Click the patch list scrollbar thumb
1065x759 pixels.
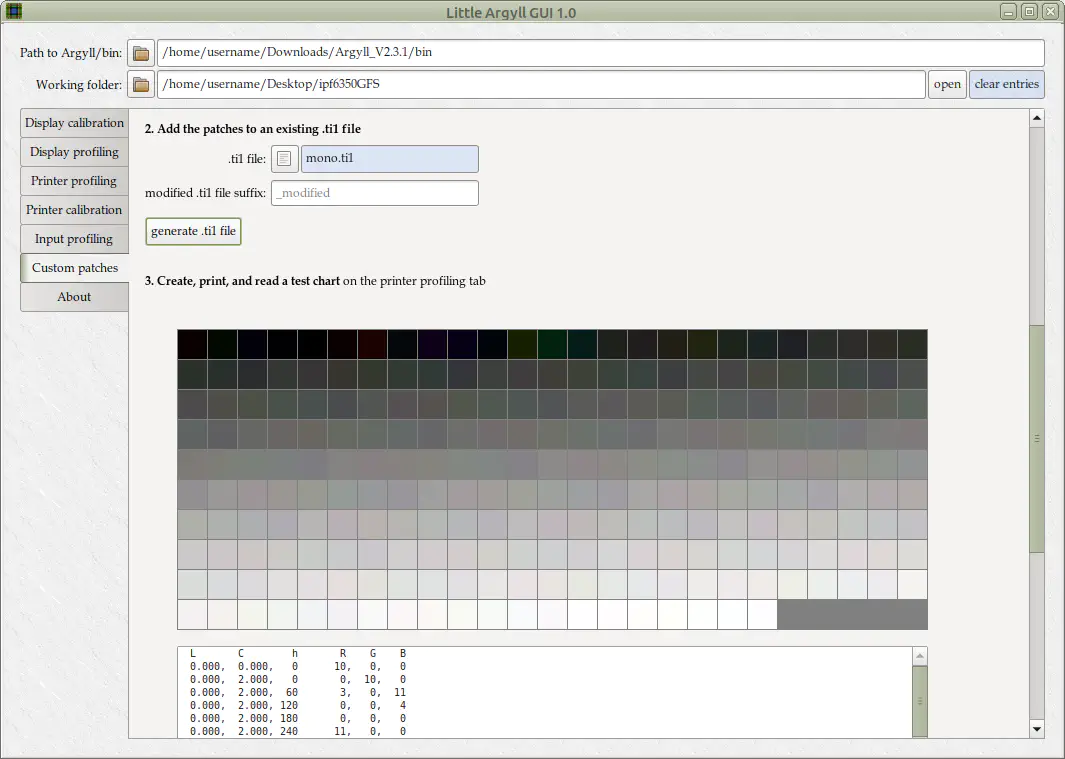[920, 701]
